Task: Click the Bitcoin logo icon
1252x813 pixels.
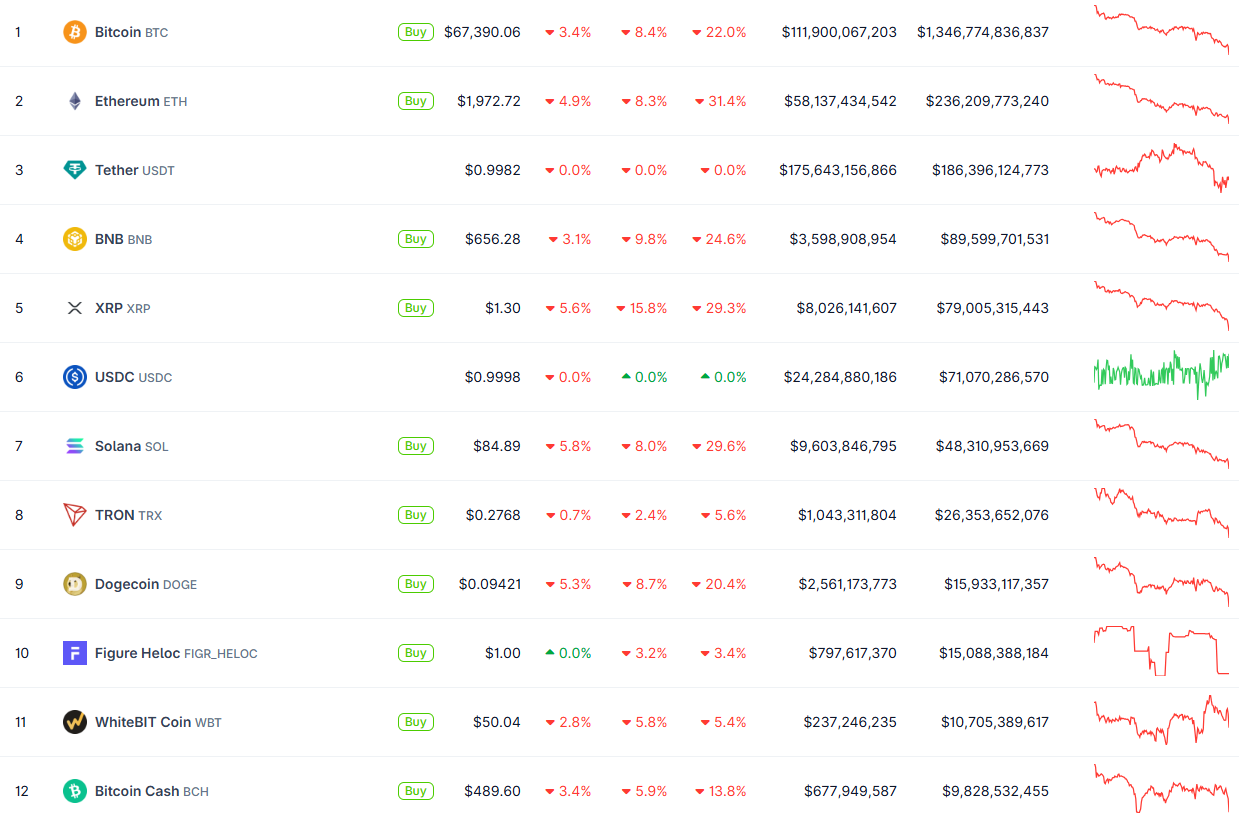Action: coord(75,31)
